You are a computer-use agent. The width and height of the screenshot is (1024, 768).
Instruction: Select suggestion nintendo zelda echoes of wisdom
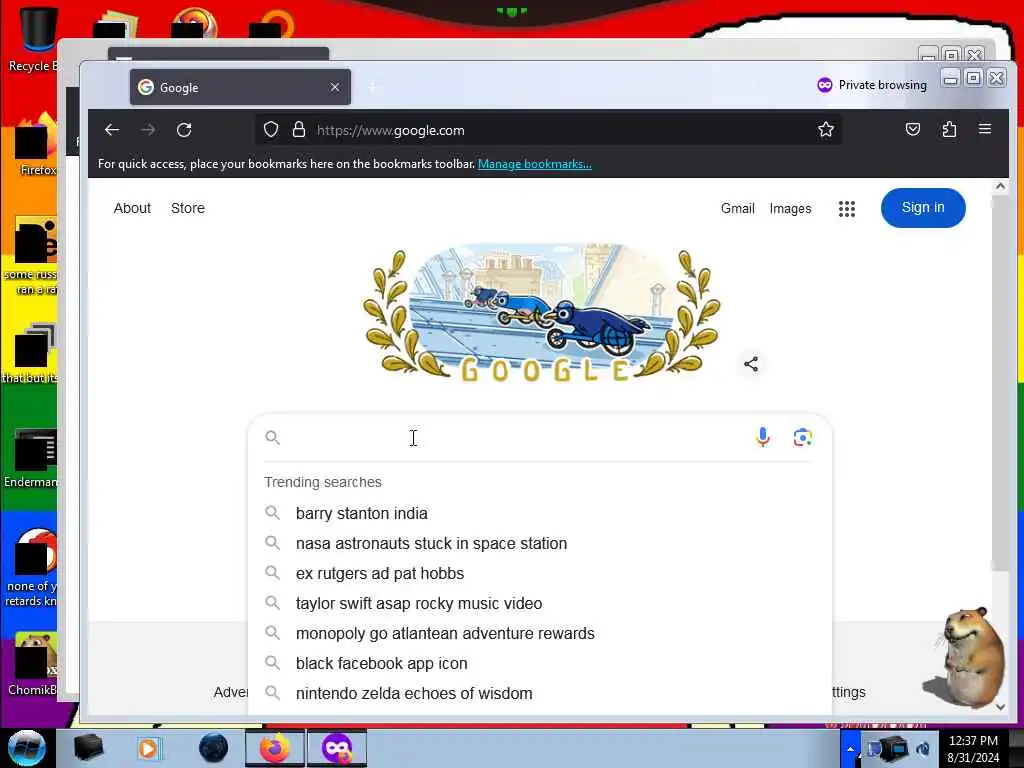pos(539,694)
